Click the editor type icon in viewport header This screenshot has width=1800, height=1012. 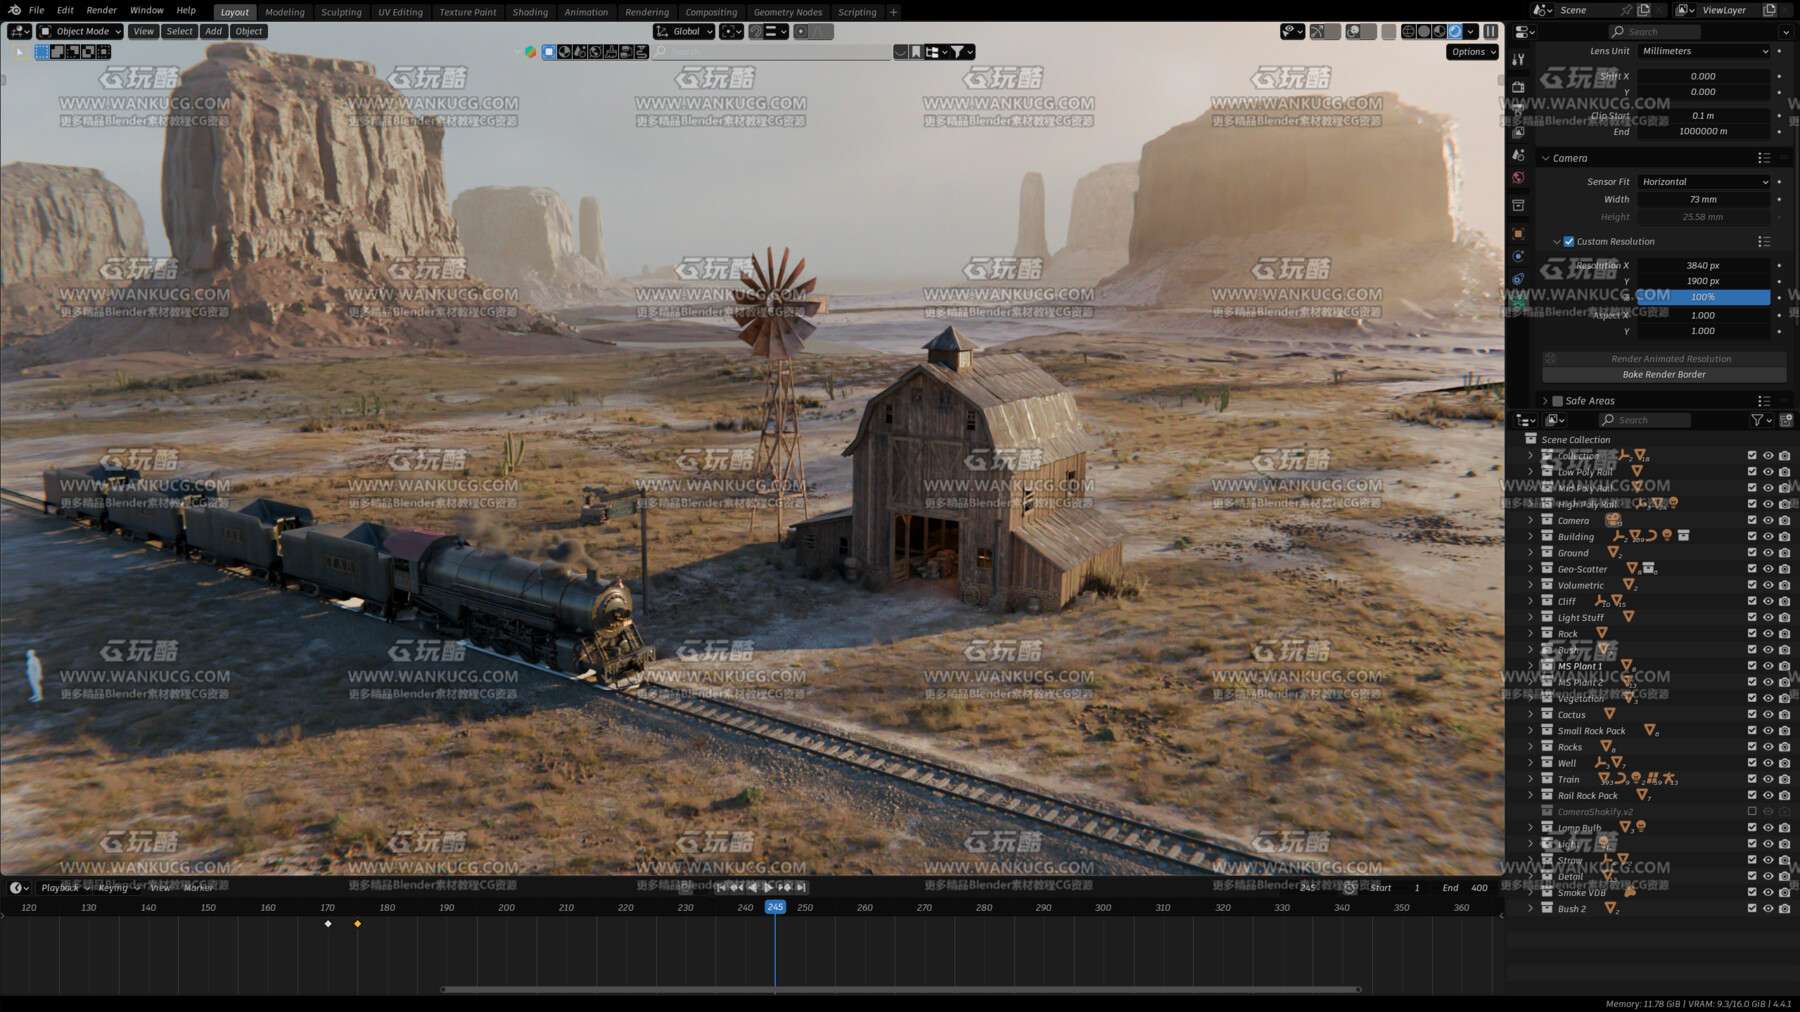[19, 32]
